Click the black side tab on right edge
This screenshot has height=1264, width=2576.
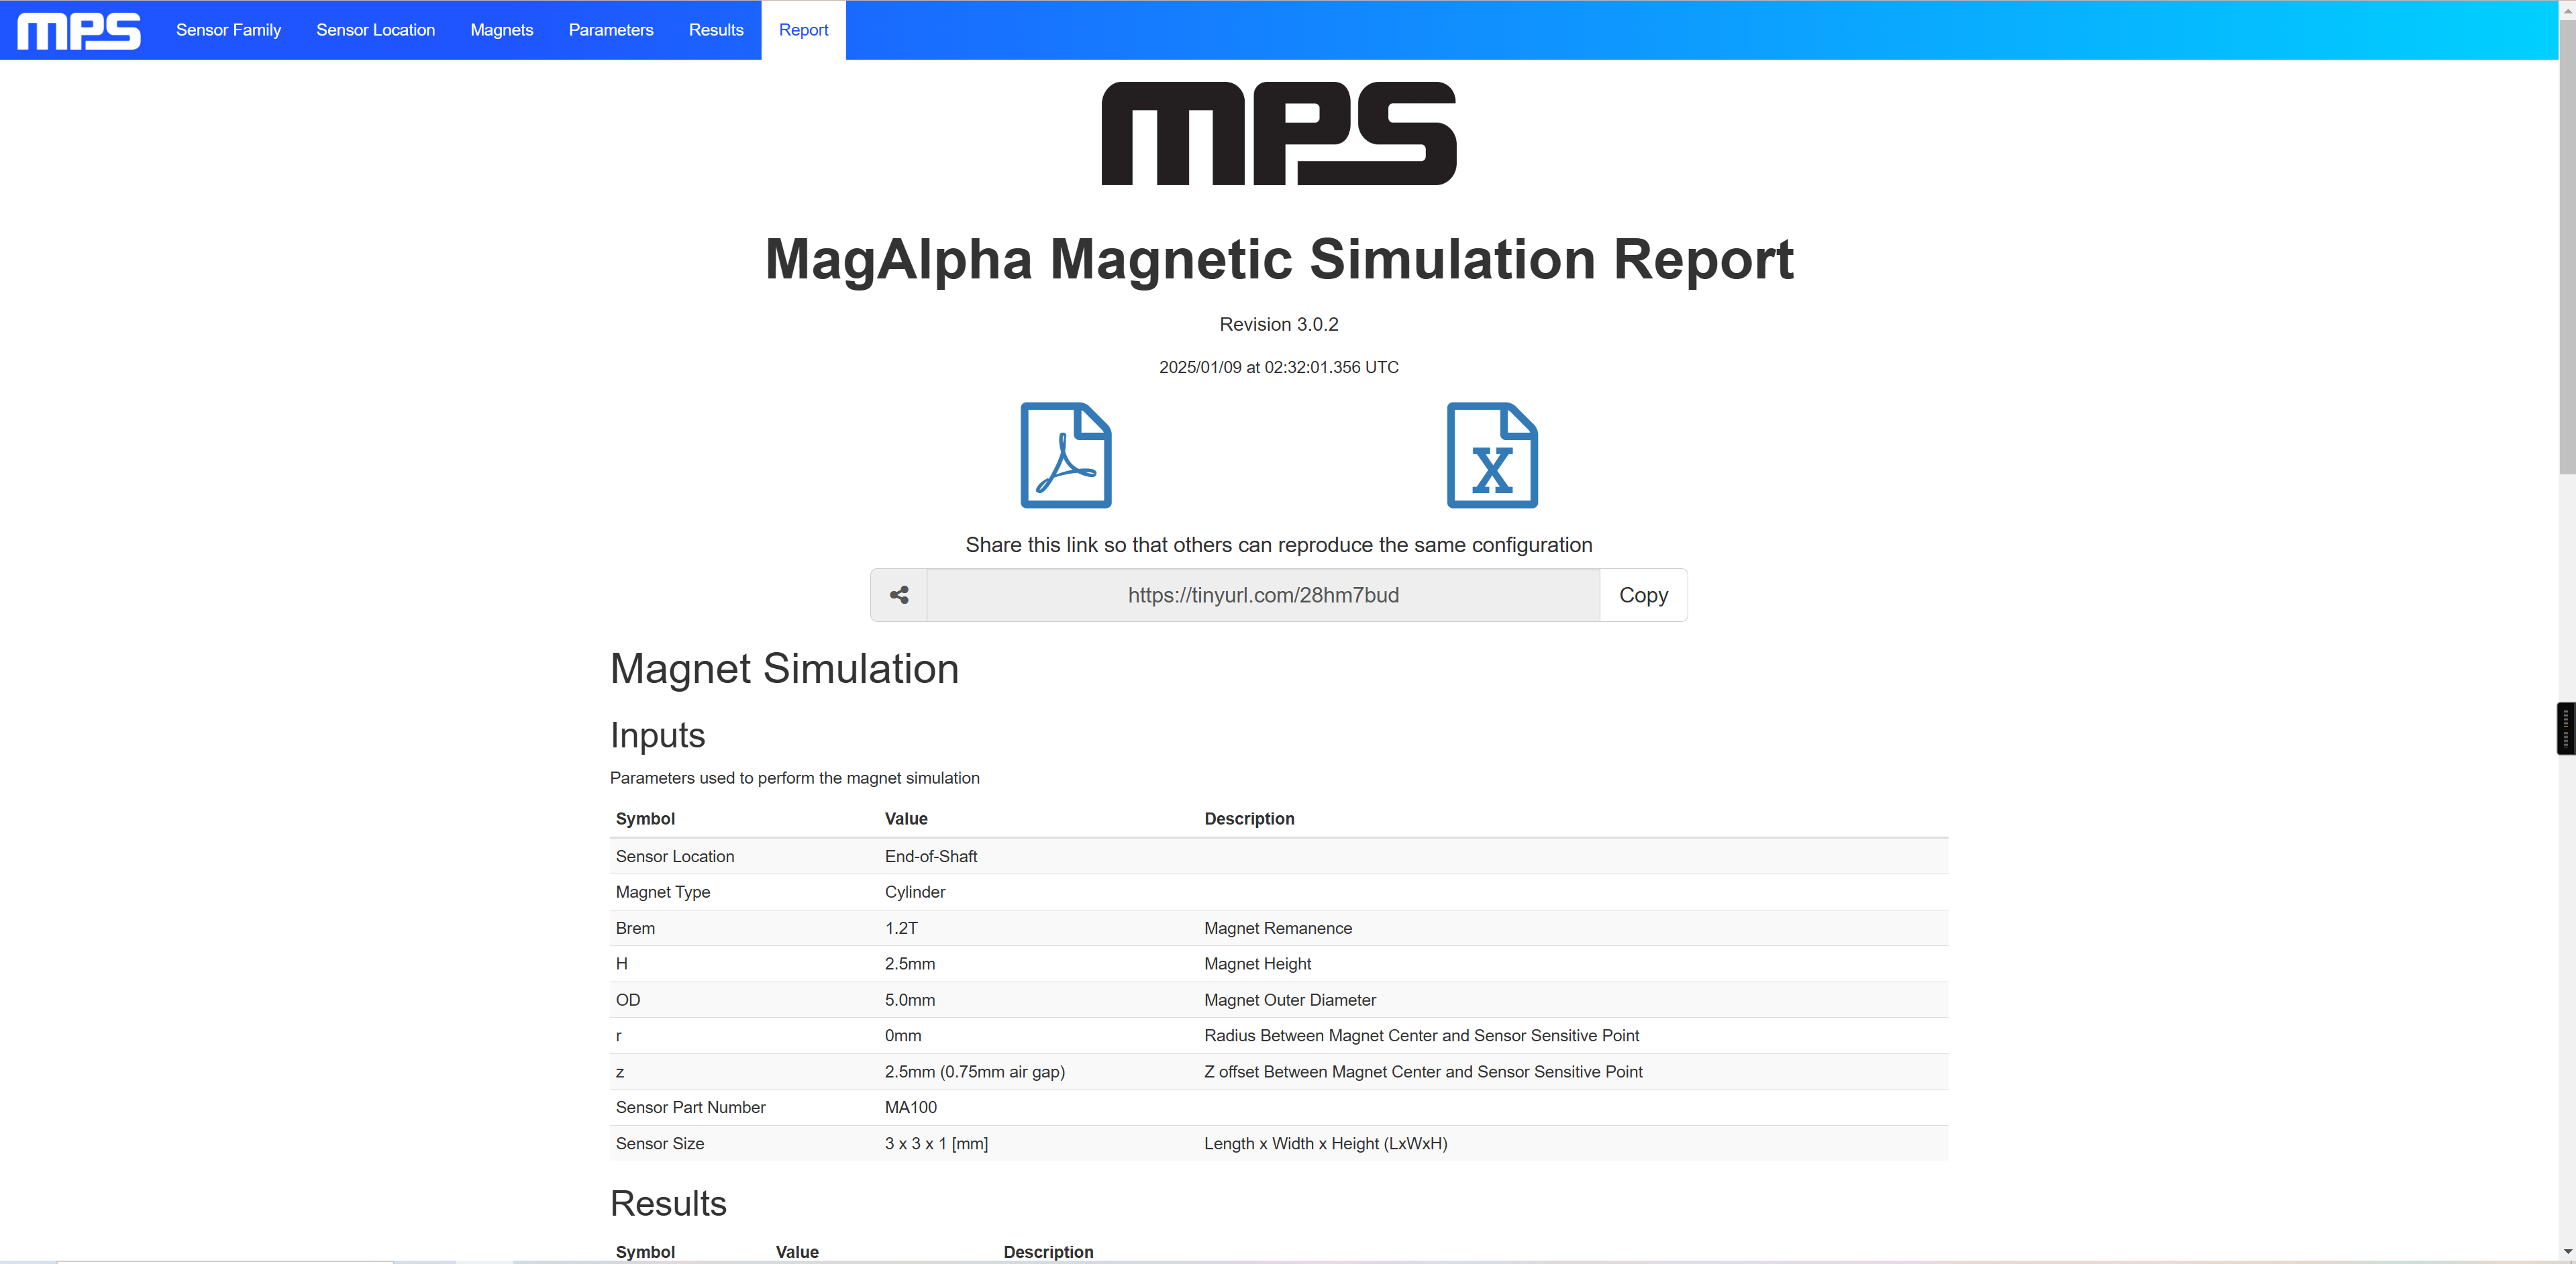[2566, 728]
